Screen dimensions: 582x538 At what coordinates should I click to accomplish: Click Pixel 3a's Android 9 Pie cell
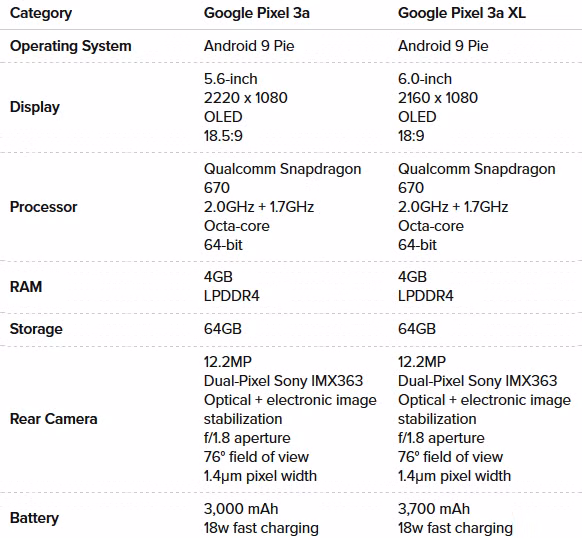249,46
